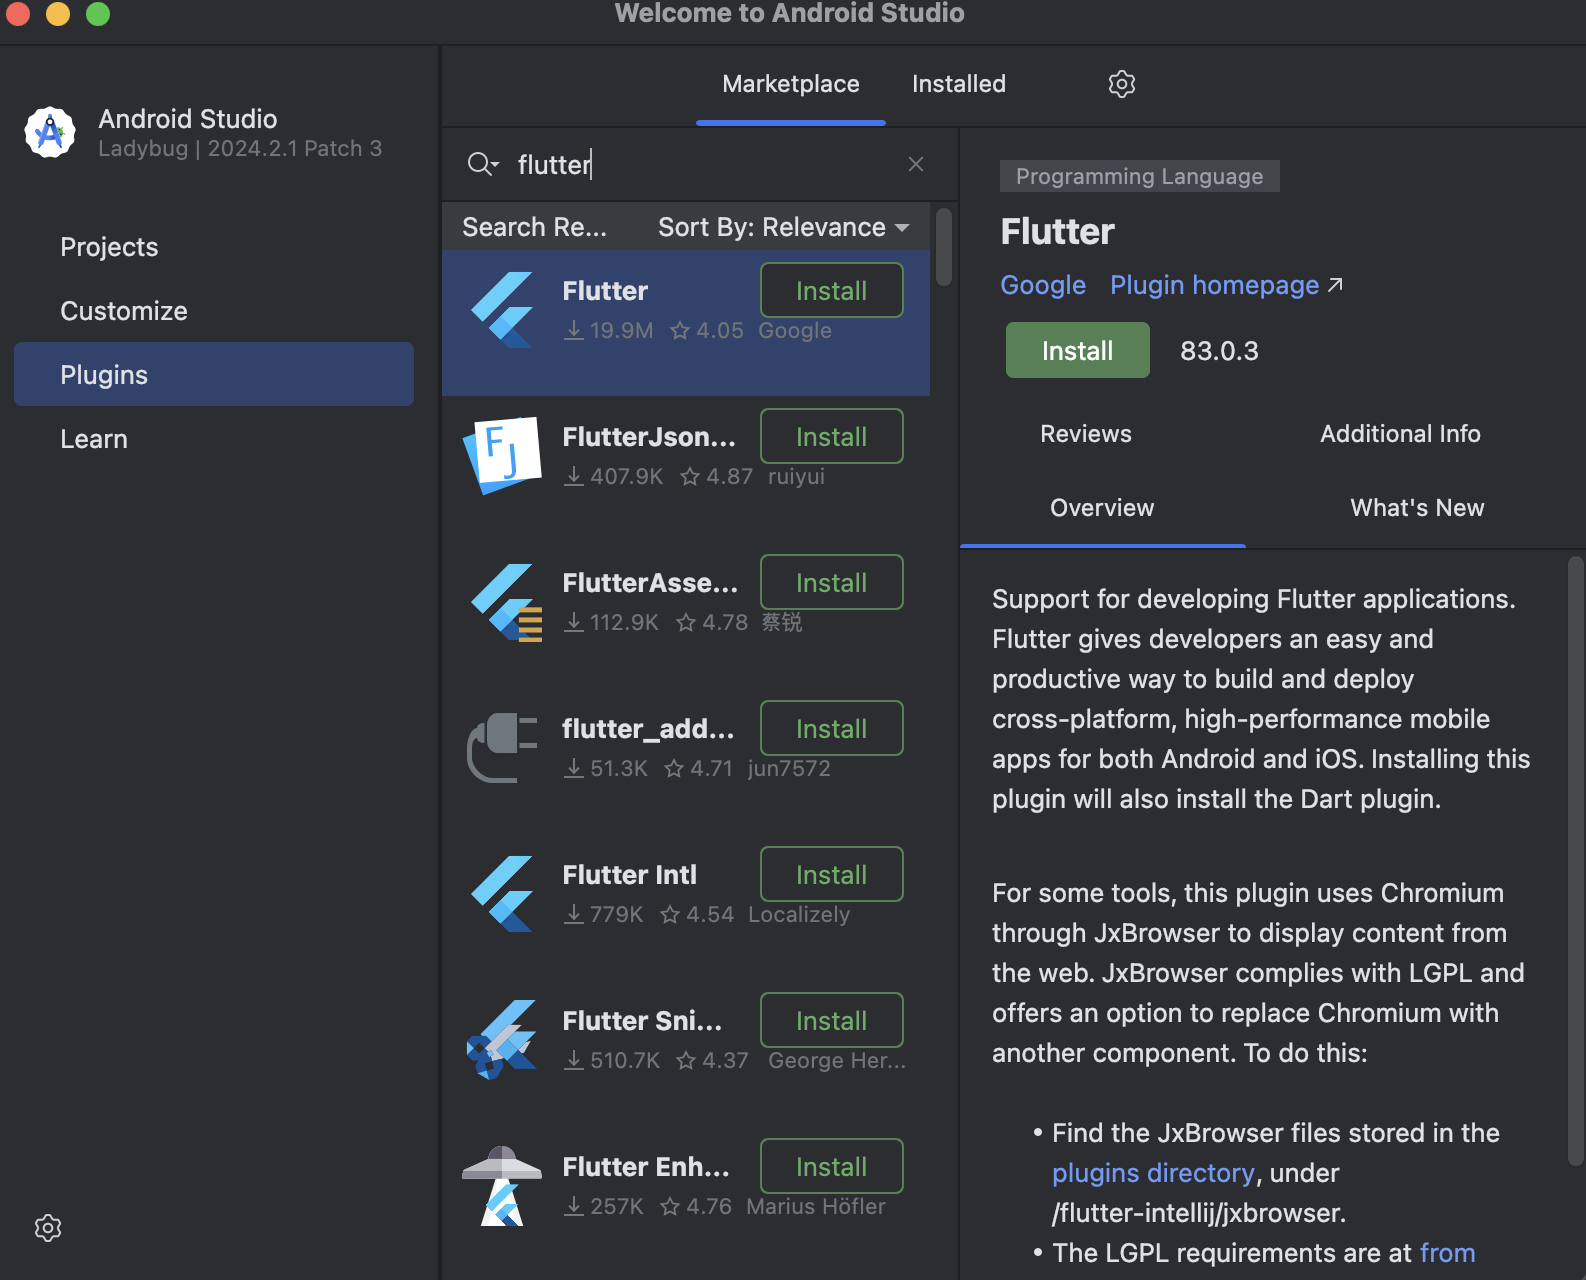This screenshot has width=1586, height=1280.
Task: Select the Flutter plugin logo icon
Action: click(x=502, y=310)
